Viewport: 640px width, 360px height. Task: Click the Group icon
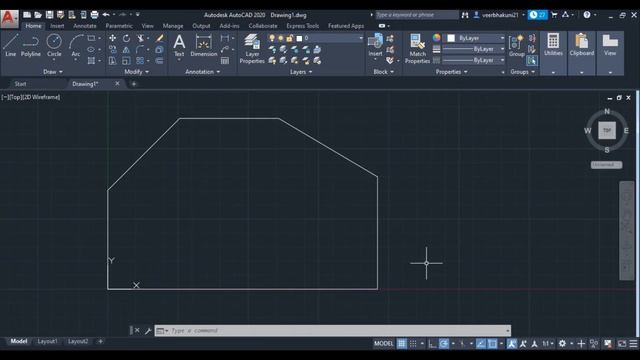click(x=517, y=45)
